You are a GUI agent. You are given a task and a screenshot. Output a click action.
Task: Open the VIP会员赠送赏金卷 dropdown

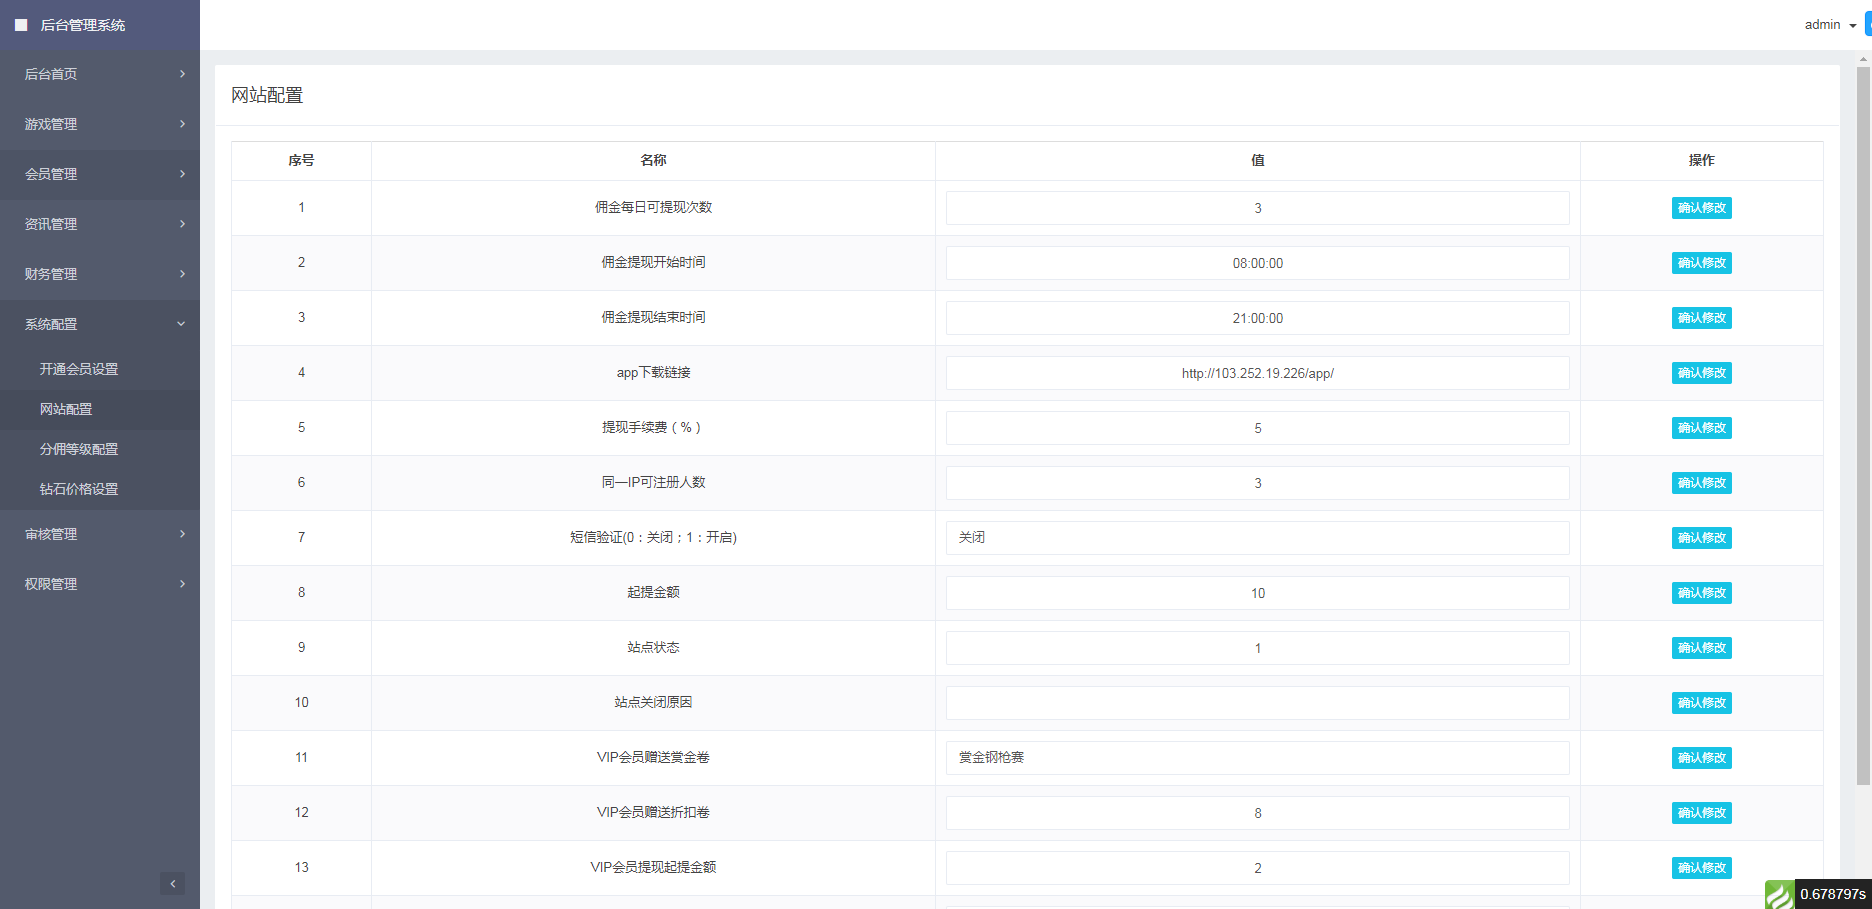tap(1257, 758)
